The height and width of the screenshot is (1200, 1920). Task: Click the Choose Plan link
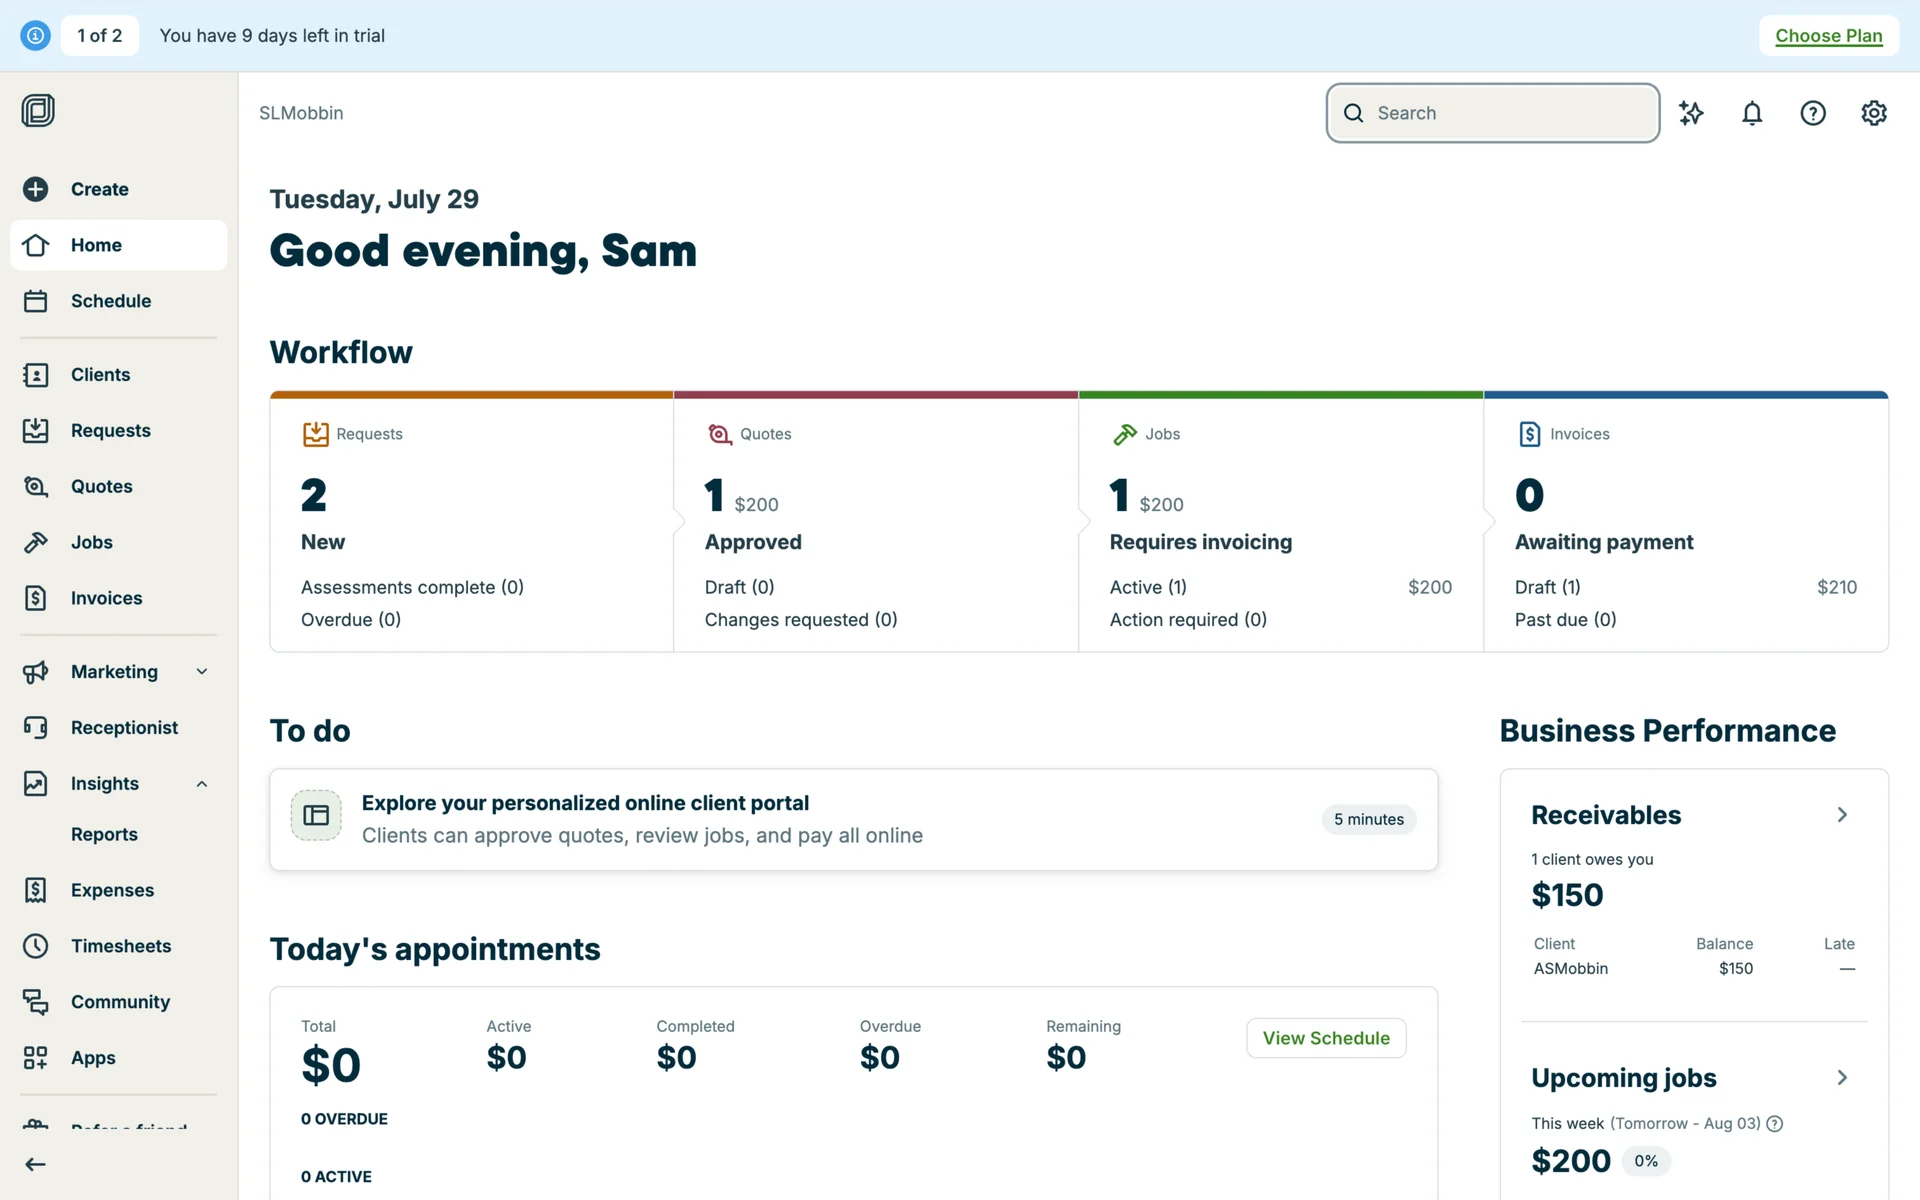[x=1828, y=36]
